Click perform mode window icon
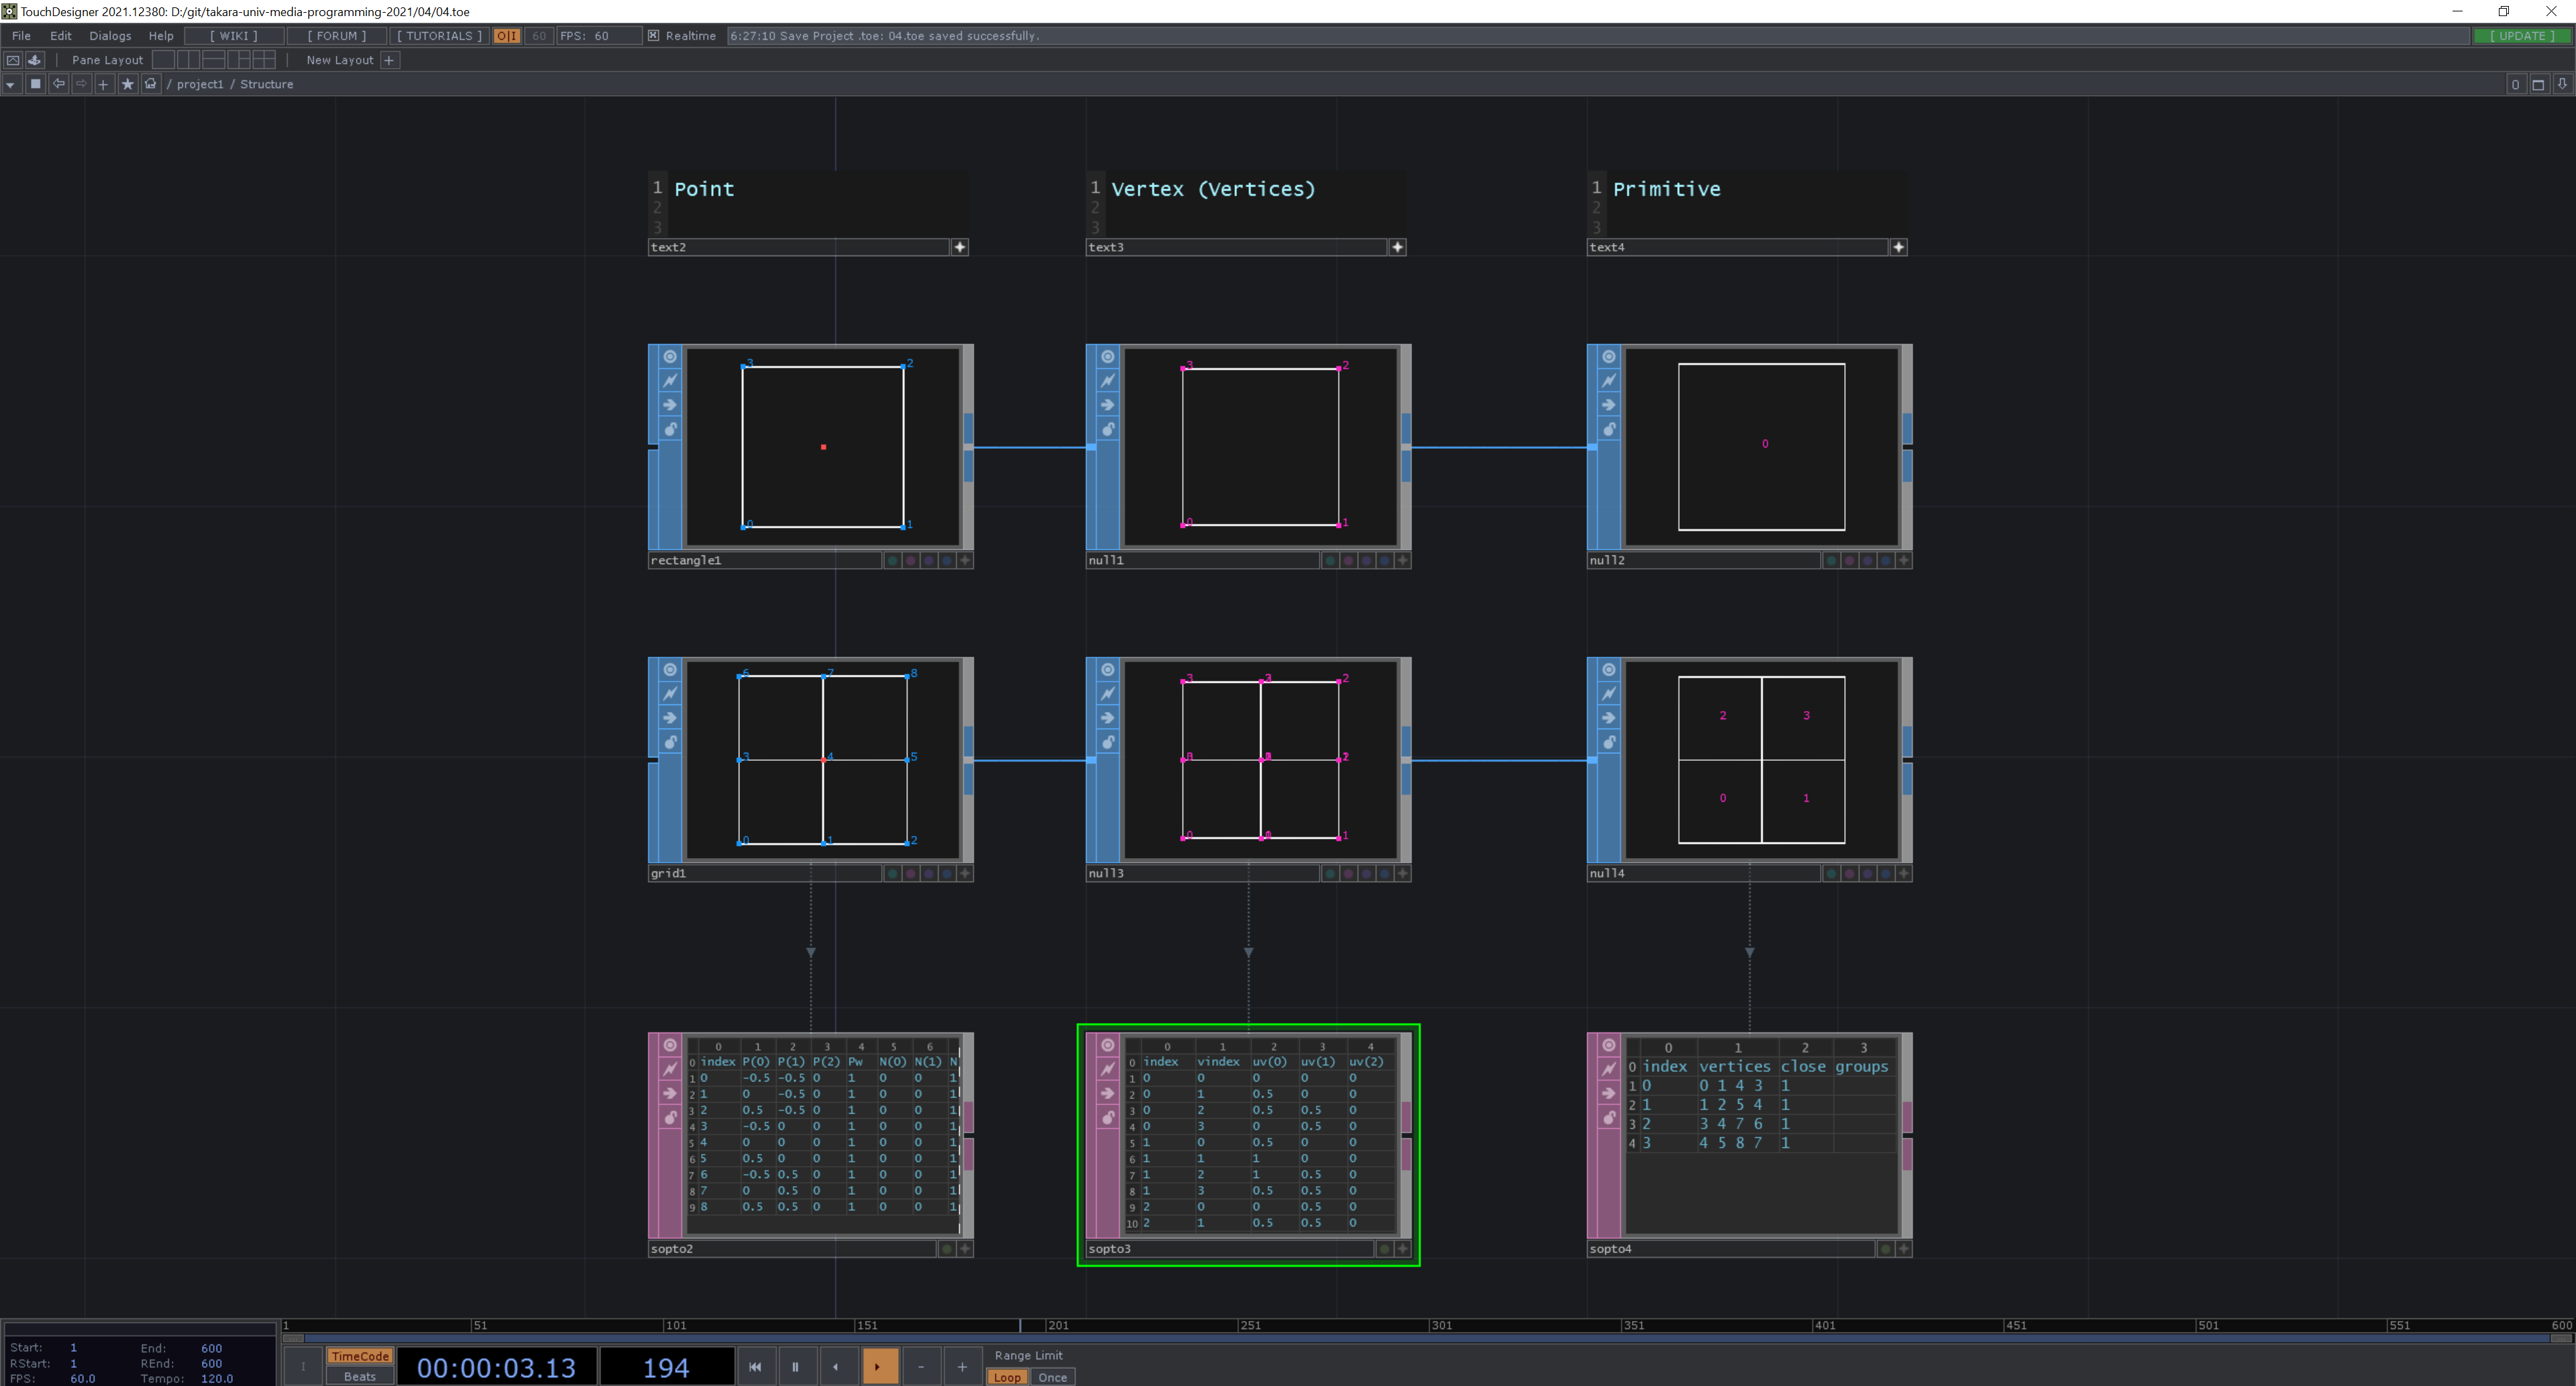This screenshot has width=2576, height=1386. (x=13, y=60)
